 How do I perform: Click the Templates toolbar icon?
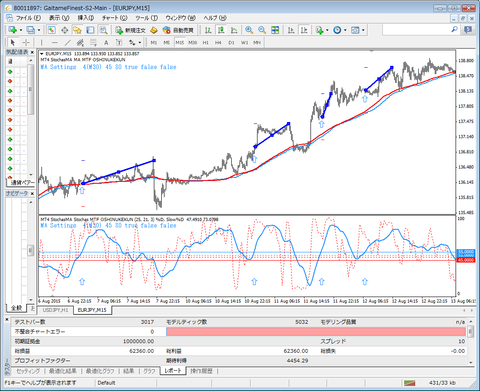(x=355, y=30)
